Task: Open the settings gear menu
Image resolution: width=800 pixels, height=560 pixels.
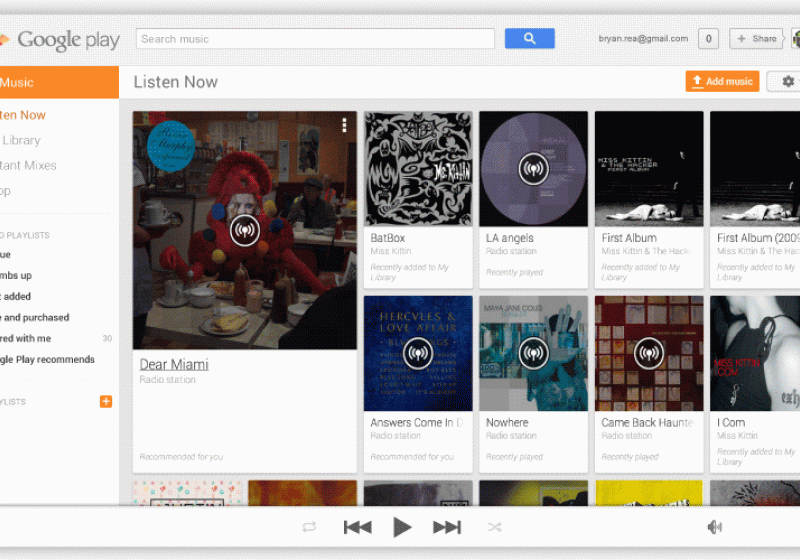Action: coord(788,82)
